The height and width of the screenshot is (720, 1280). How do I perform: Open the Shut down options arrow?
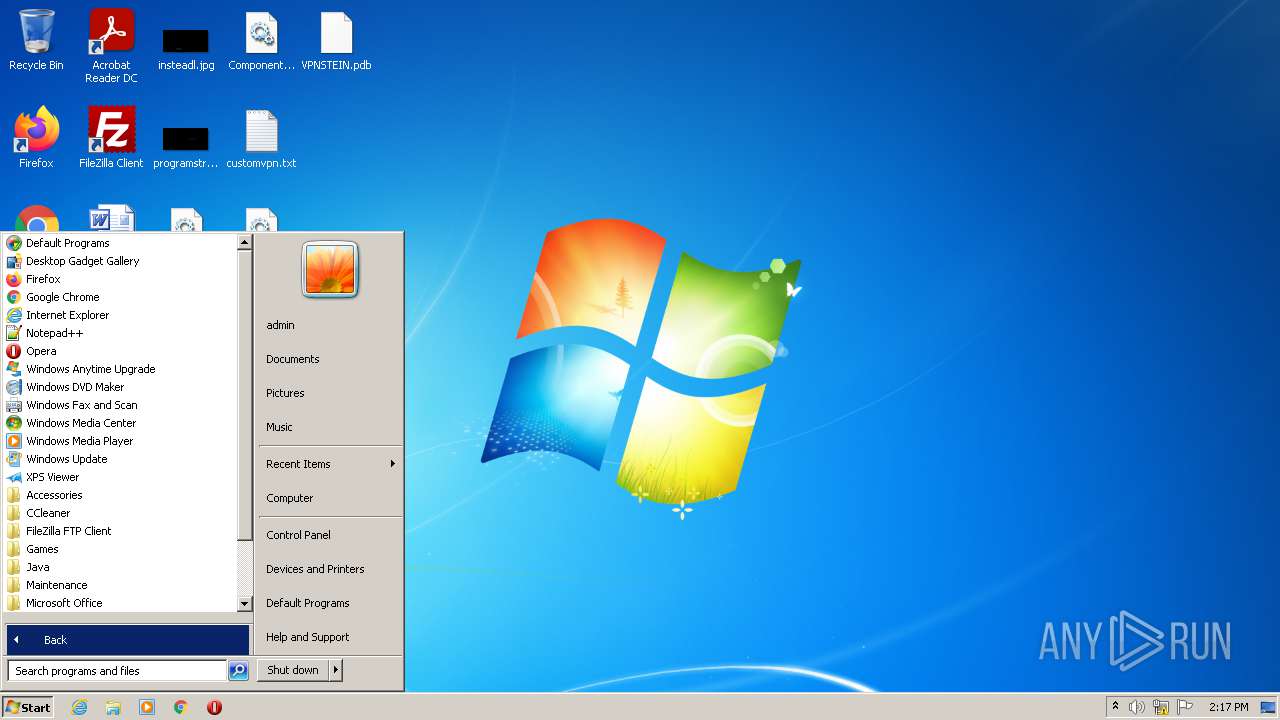click(336, 670)
